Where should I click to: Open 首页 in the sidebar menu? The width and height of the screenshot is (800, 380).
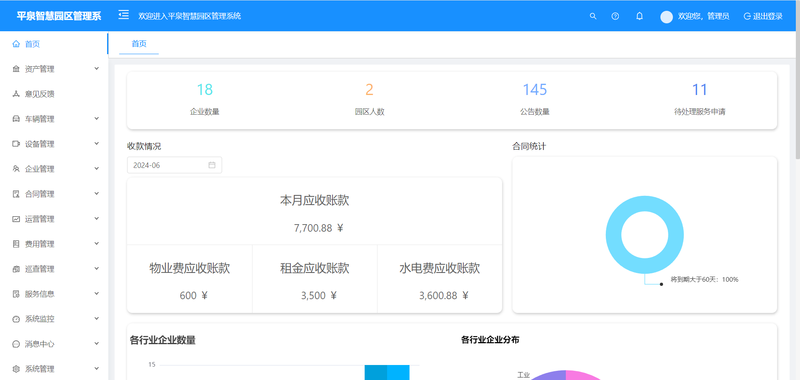(x=54, y=44)
